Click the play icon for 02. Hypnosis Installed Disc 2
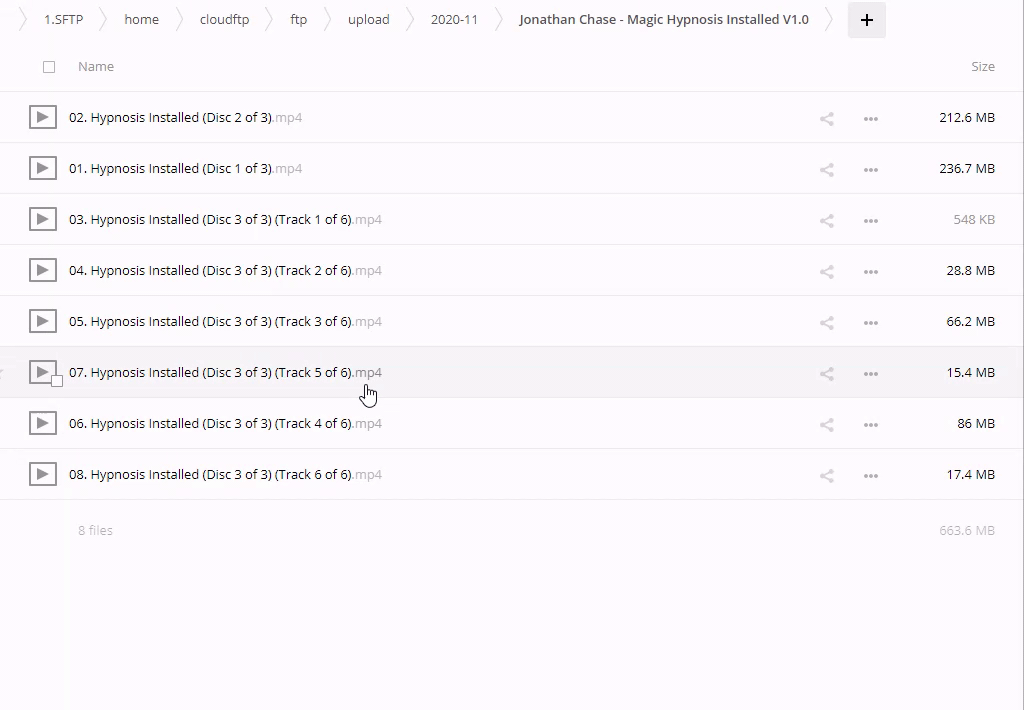1024x710 pixels. pyautogui.click(x=42, y=117)
